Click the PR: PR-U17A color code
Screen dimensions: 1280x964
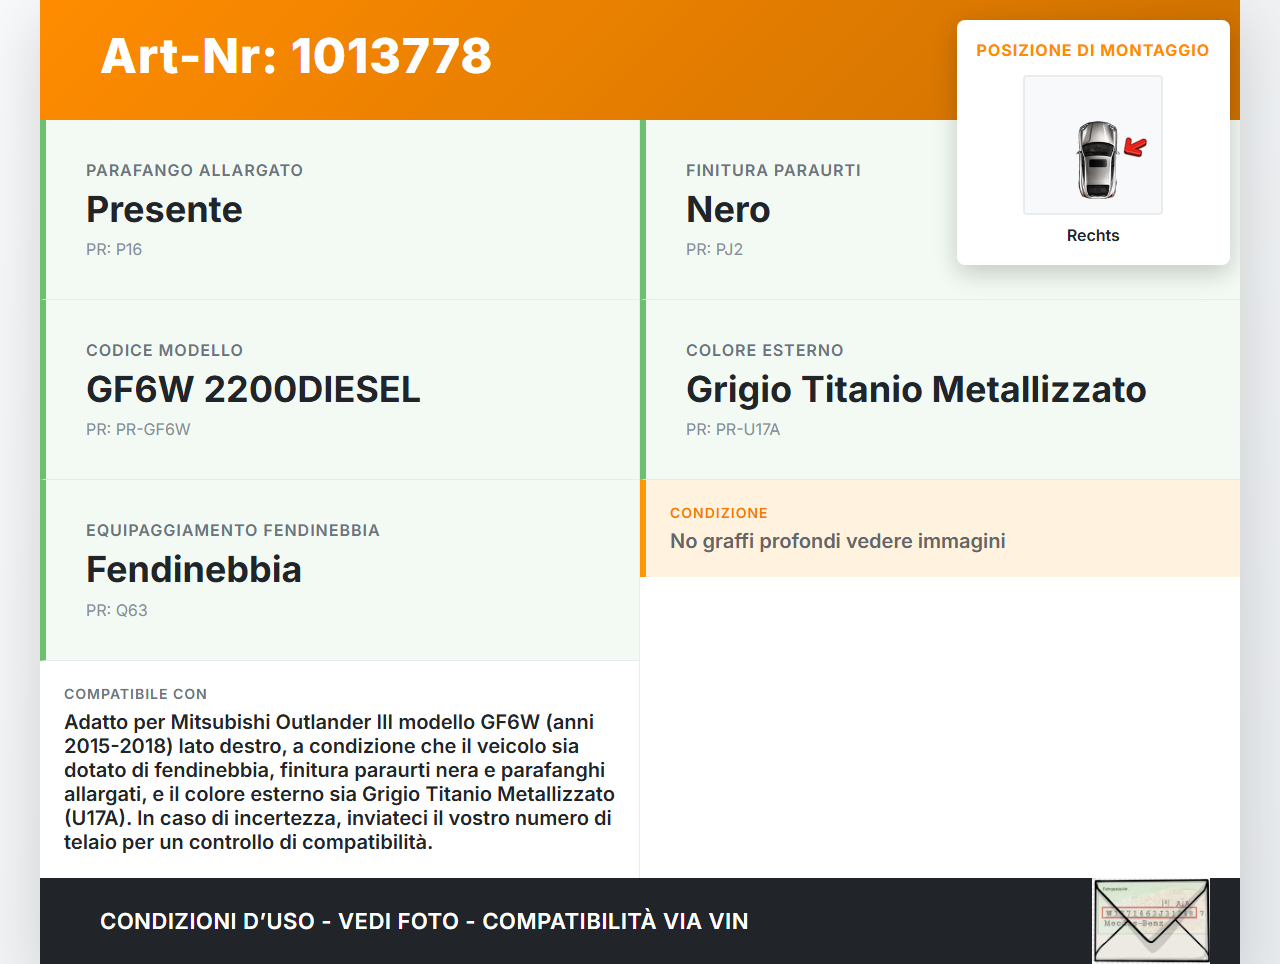[x=732, y=430]
